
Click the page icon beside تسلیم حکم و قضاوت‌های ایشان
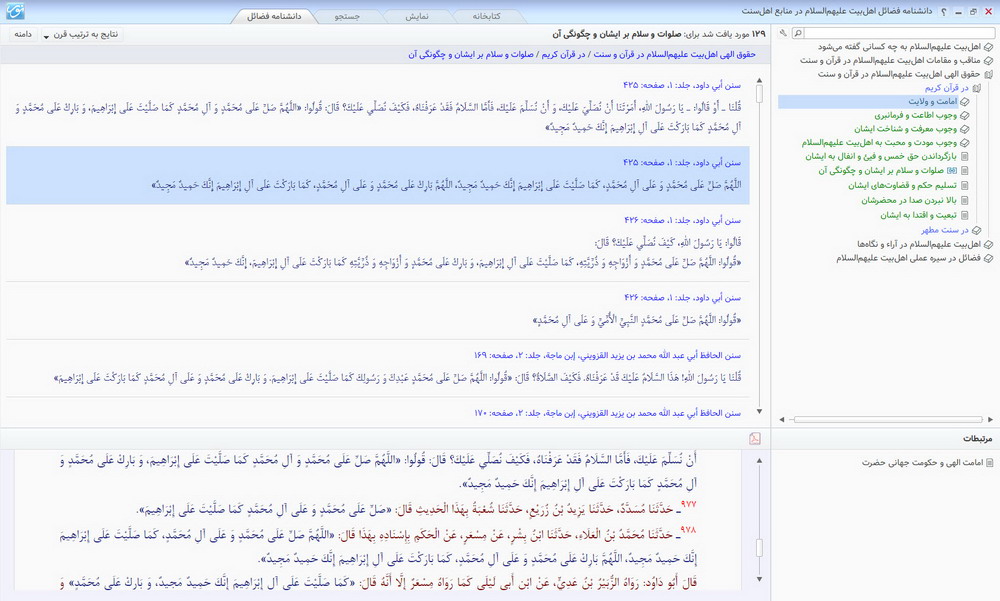(x=964, y=186)
